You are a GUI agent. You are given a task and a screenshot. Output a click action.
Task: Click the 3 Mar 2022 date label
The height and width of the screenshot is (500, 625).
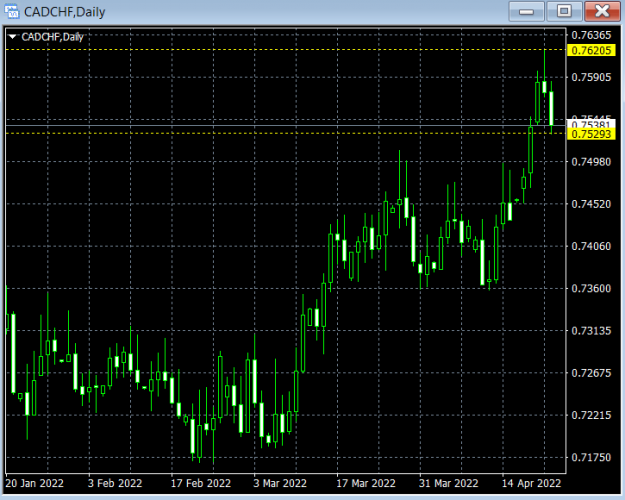(x=280, y=483)
